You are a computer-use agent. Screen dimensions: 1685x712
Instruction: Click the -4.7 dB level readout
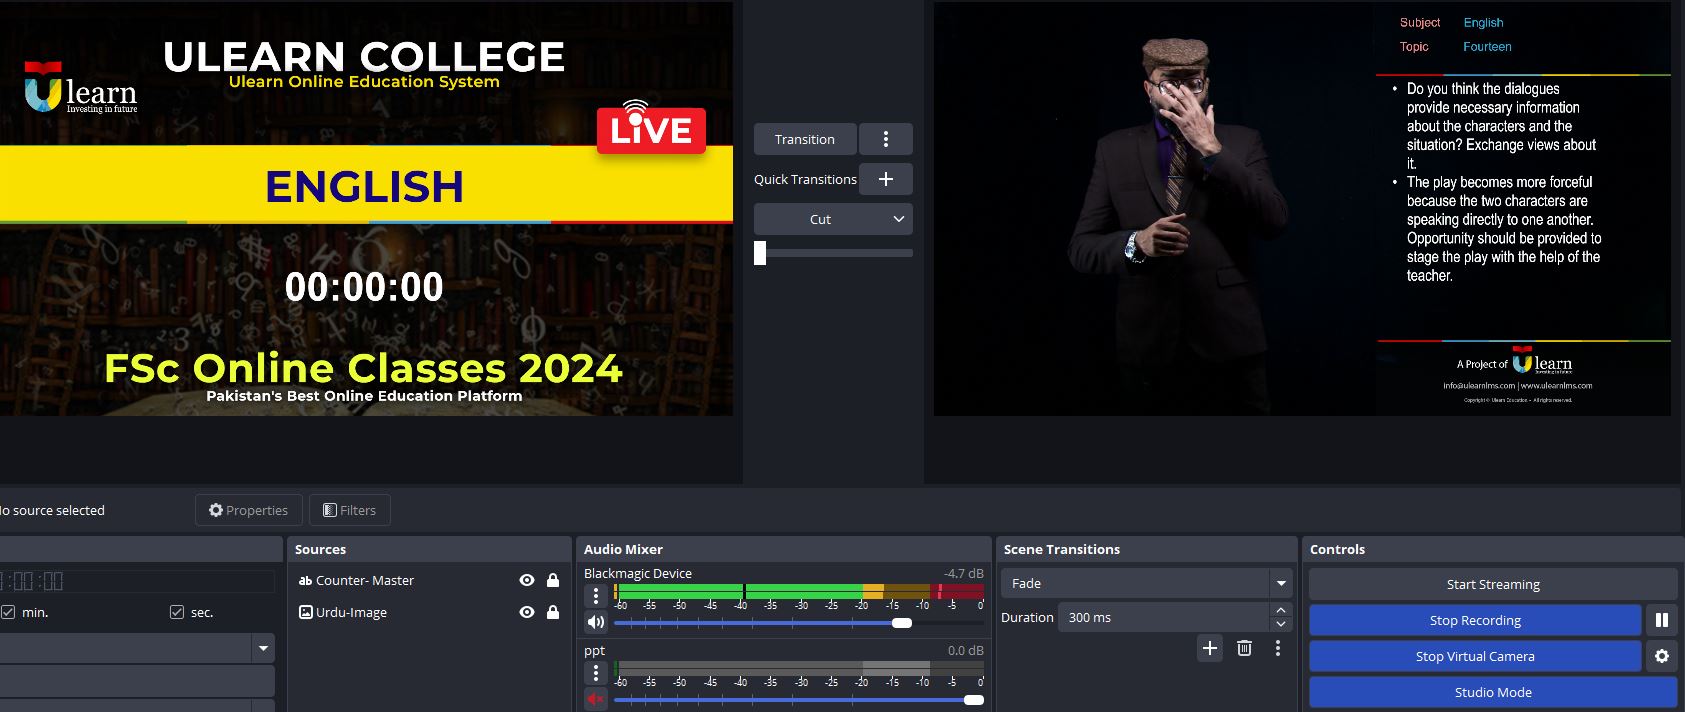pyautogui.click(x=964, y=573)
